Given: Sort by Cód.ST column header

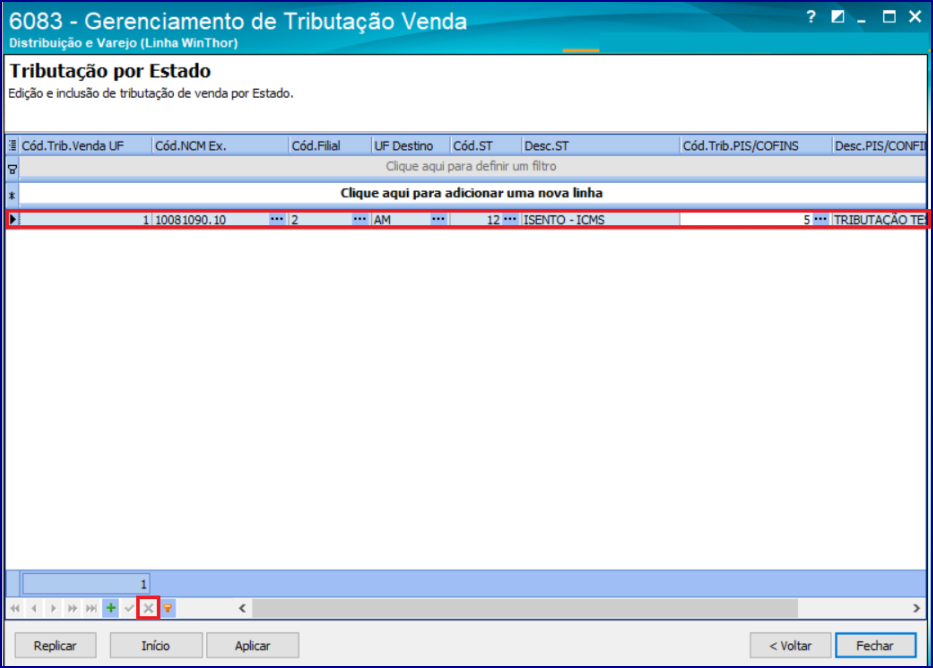Looking at the screenshot, I should 486,146.
